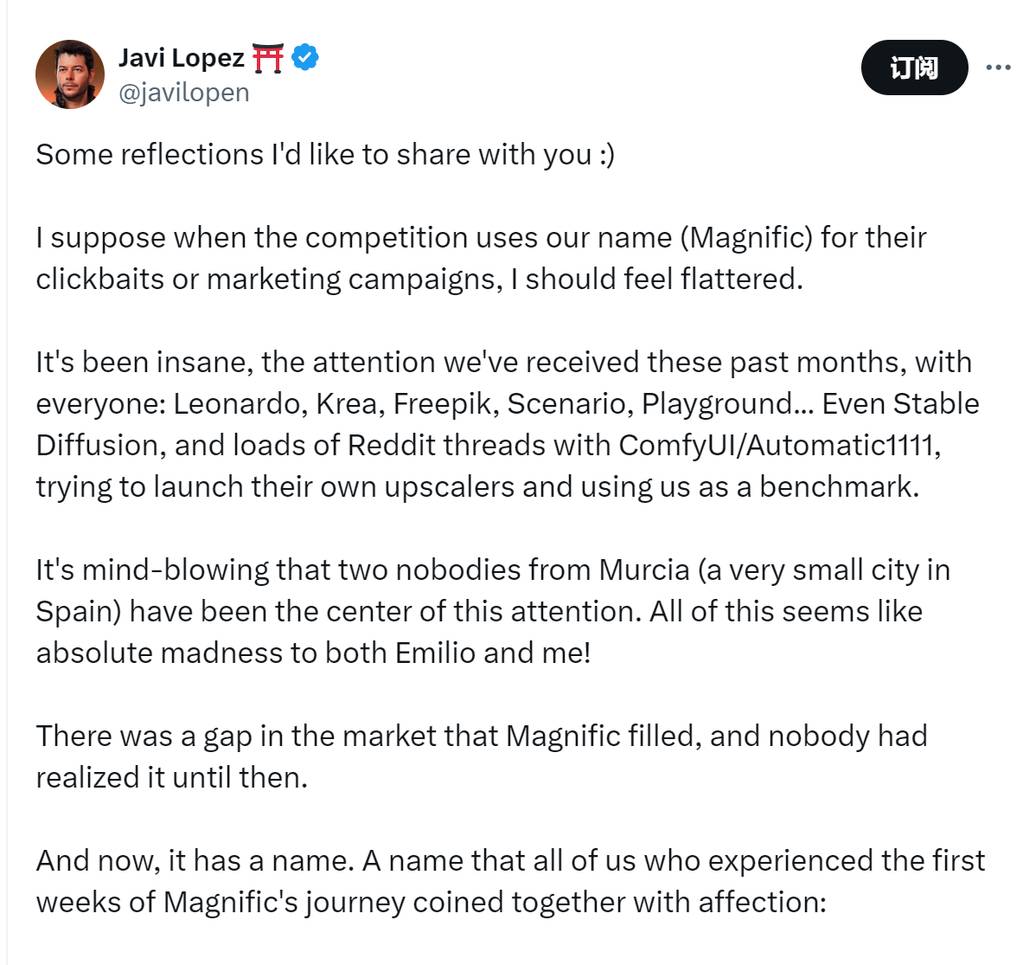Viewport: 1023px width, 965px height.
Task: Click the 订阅 subscribe button
Action: point(914,68)
